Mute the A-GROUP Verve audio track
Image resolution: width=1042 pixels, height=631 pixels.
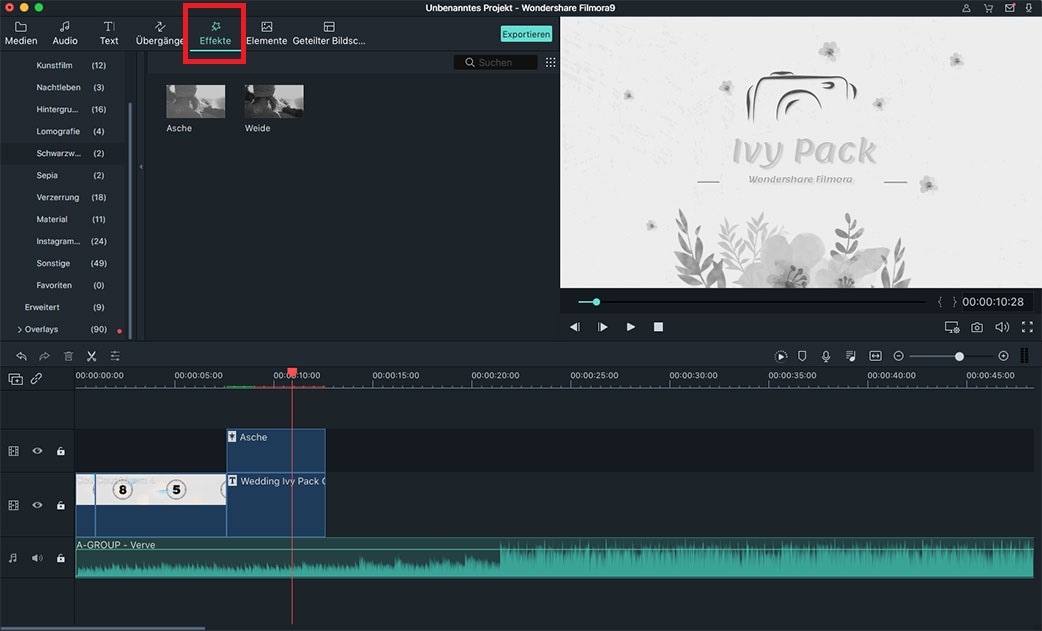point(37,558)
